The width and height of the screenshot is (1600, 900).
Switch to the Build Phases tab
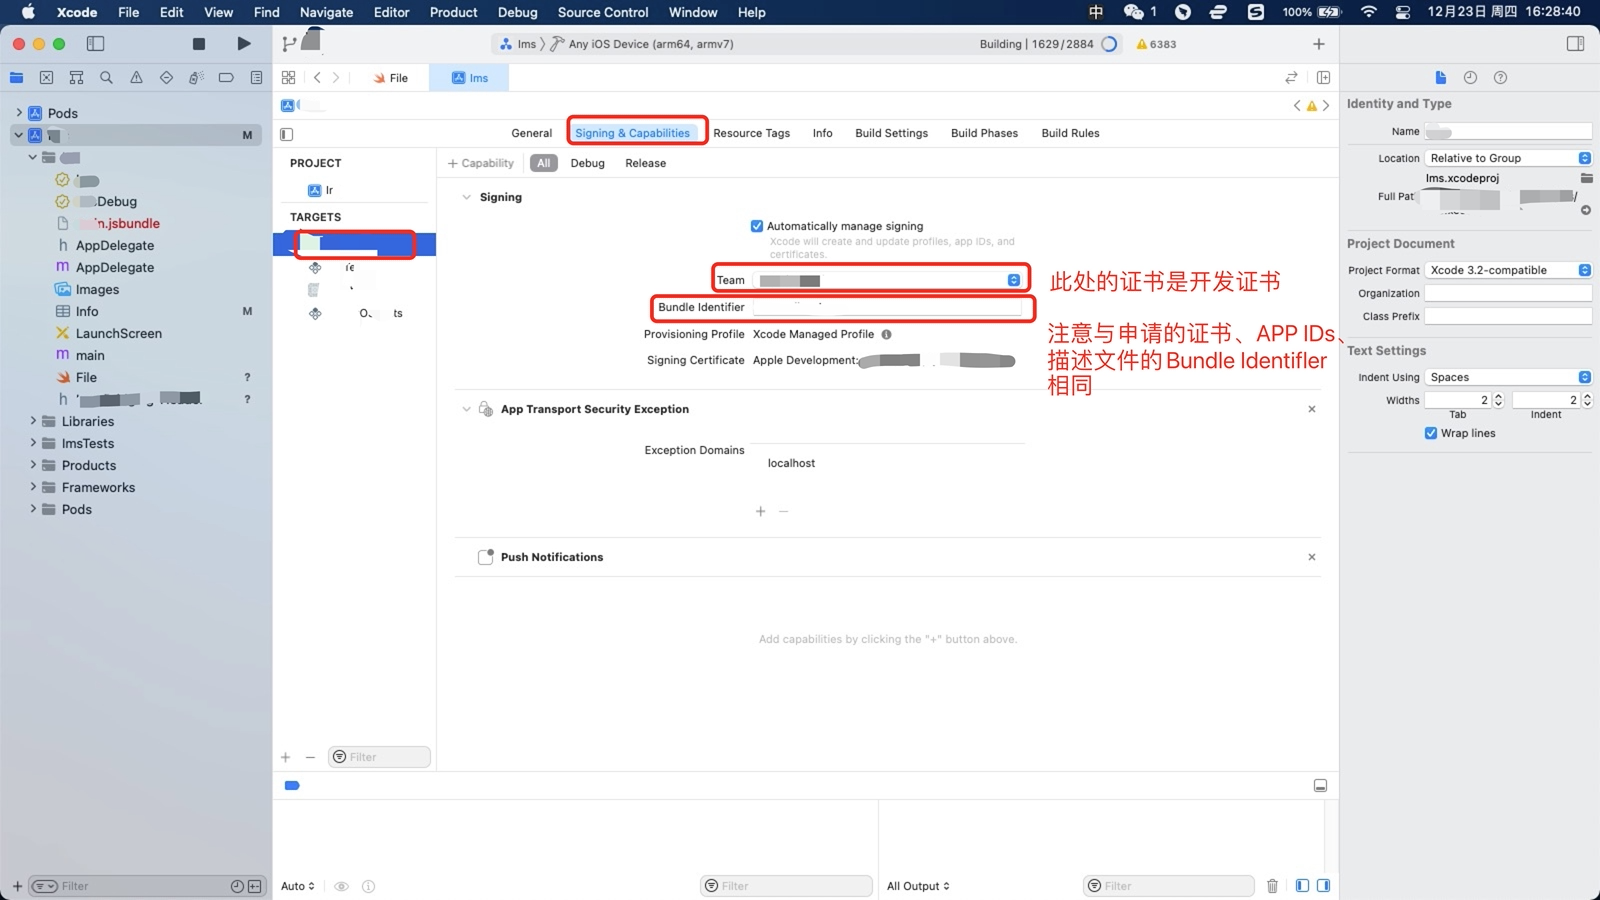[x=984, y=133]
